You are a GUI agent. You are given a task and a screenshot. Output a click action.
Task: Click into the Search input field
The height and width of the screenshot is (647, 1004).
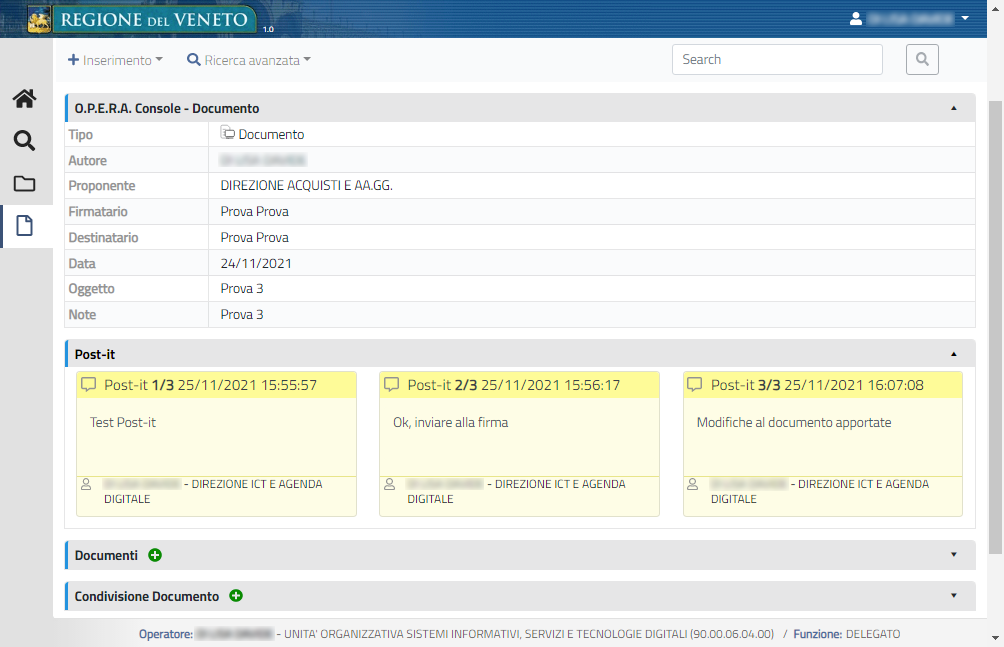pyautogui.click(x=777, y=60)
